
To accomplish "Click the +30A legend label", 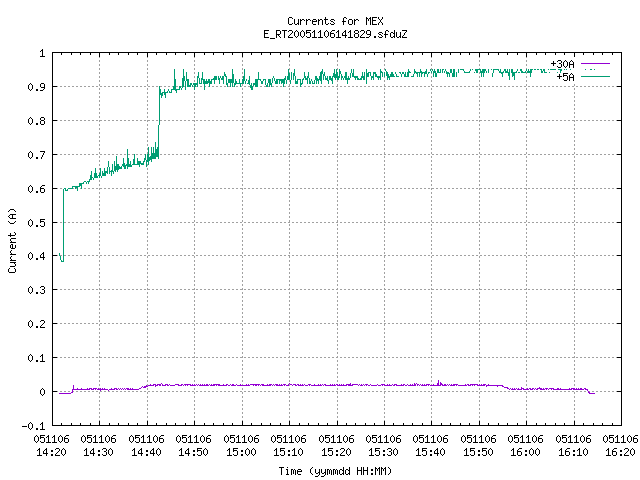I will [x=562, y=64].
